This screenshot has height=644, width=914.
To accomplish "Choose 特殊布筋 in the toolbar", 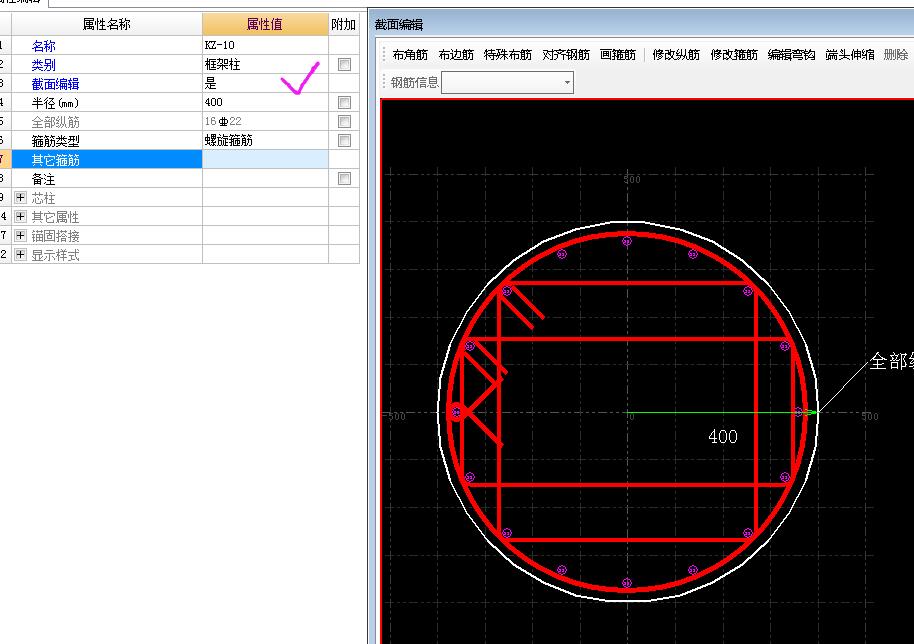I will (508, 55).
